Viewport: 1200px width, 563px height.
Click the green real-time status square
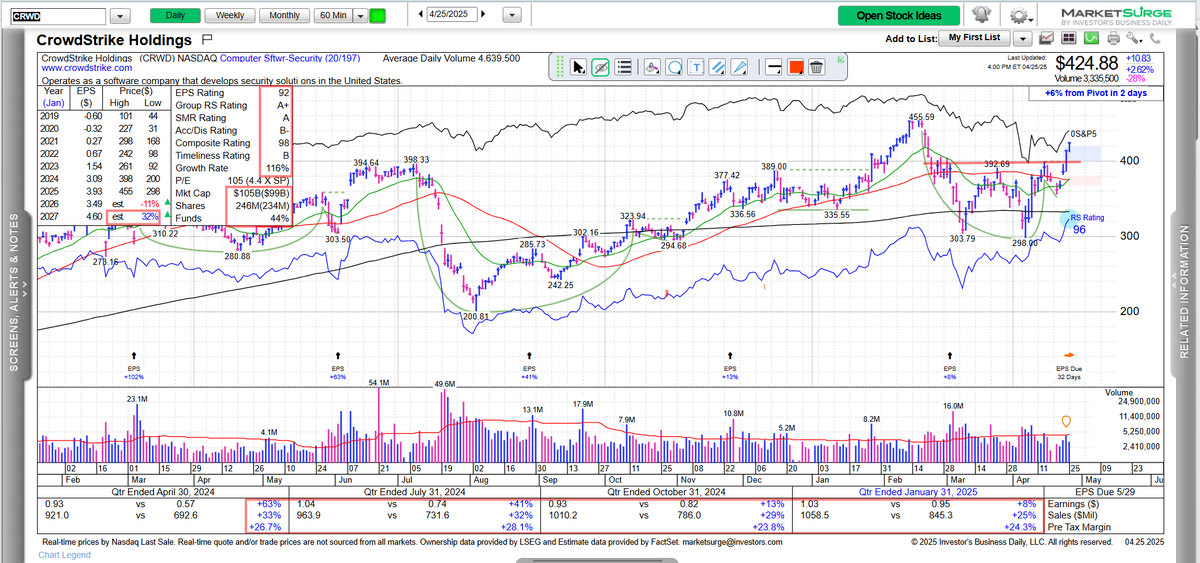(377, 16)
